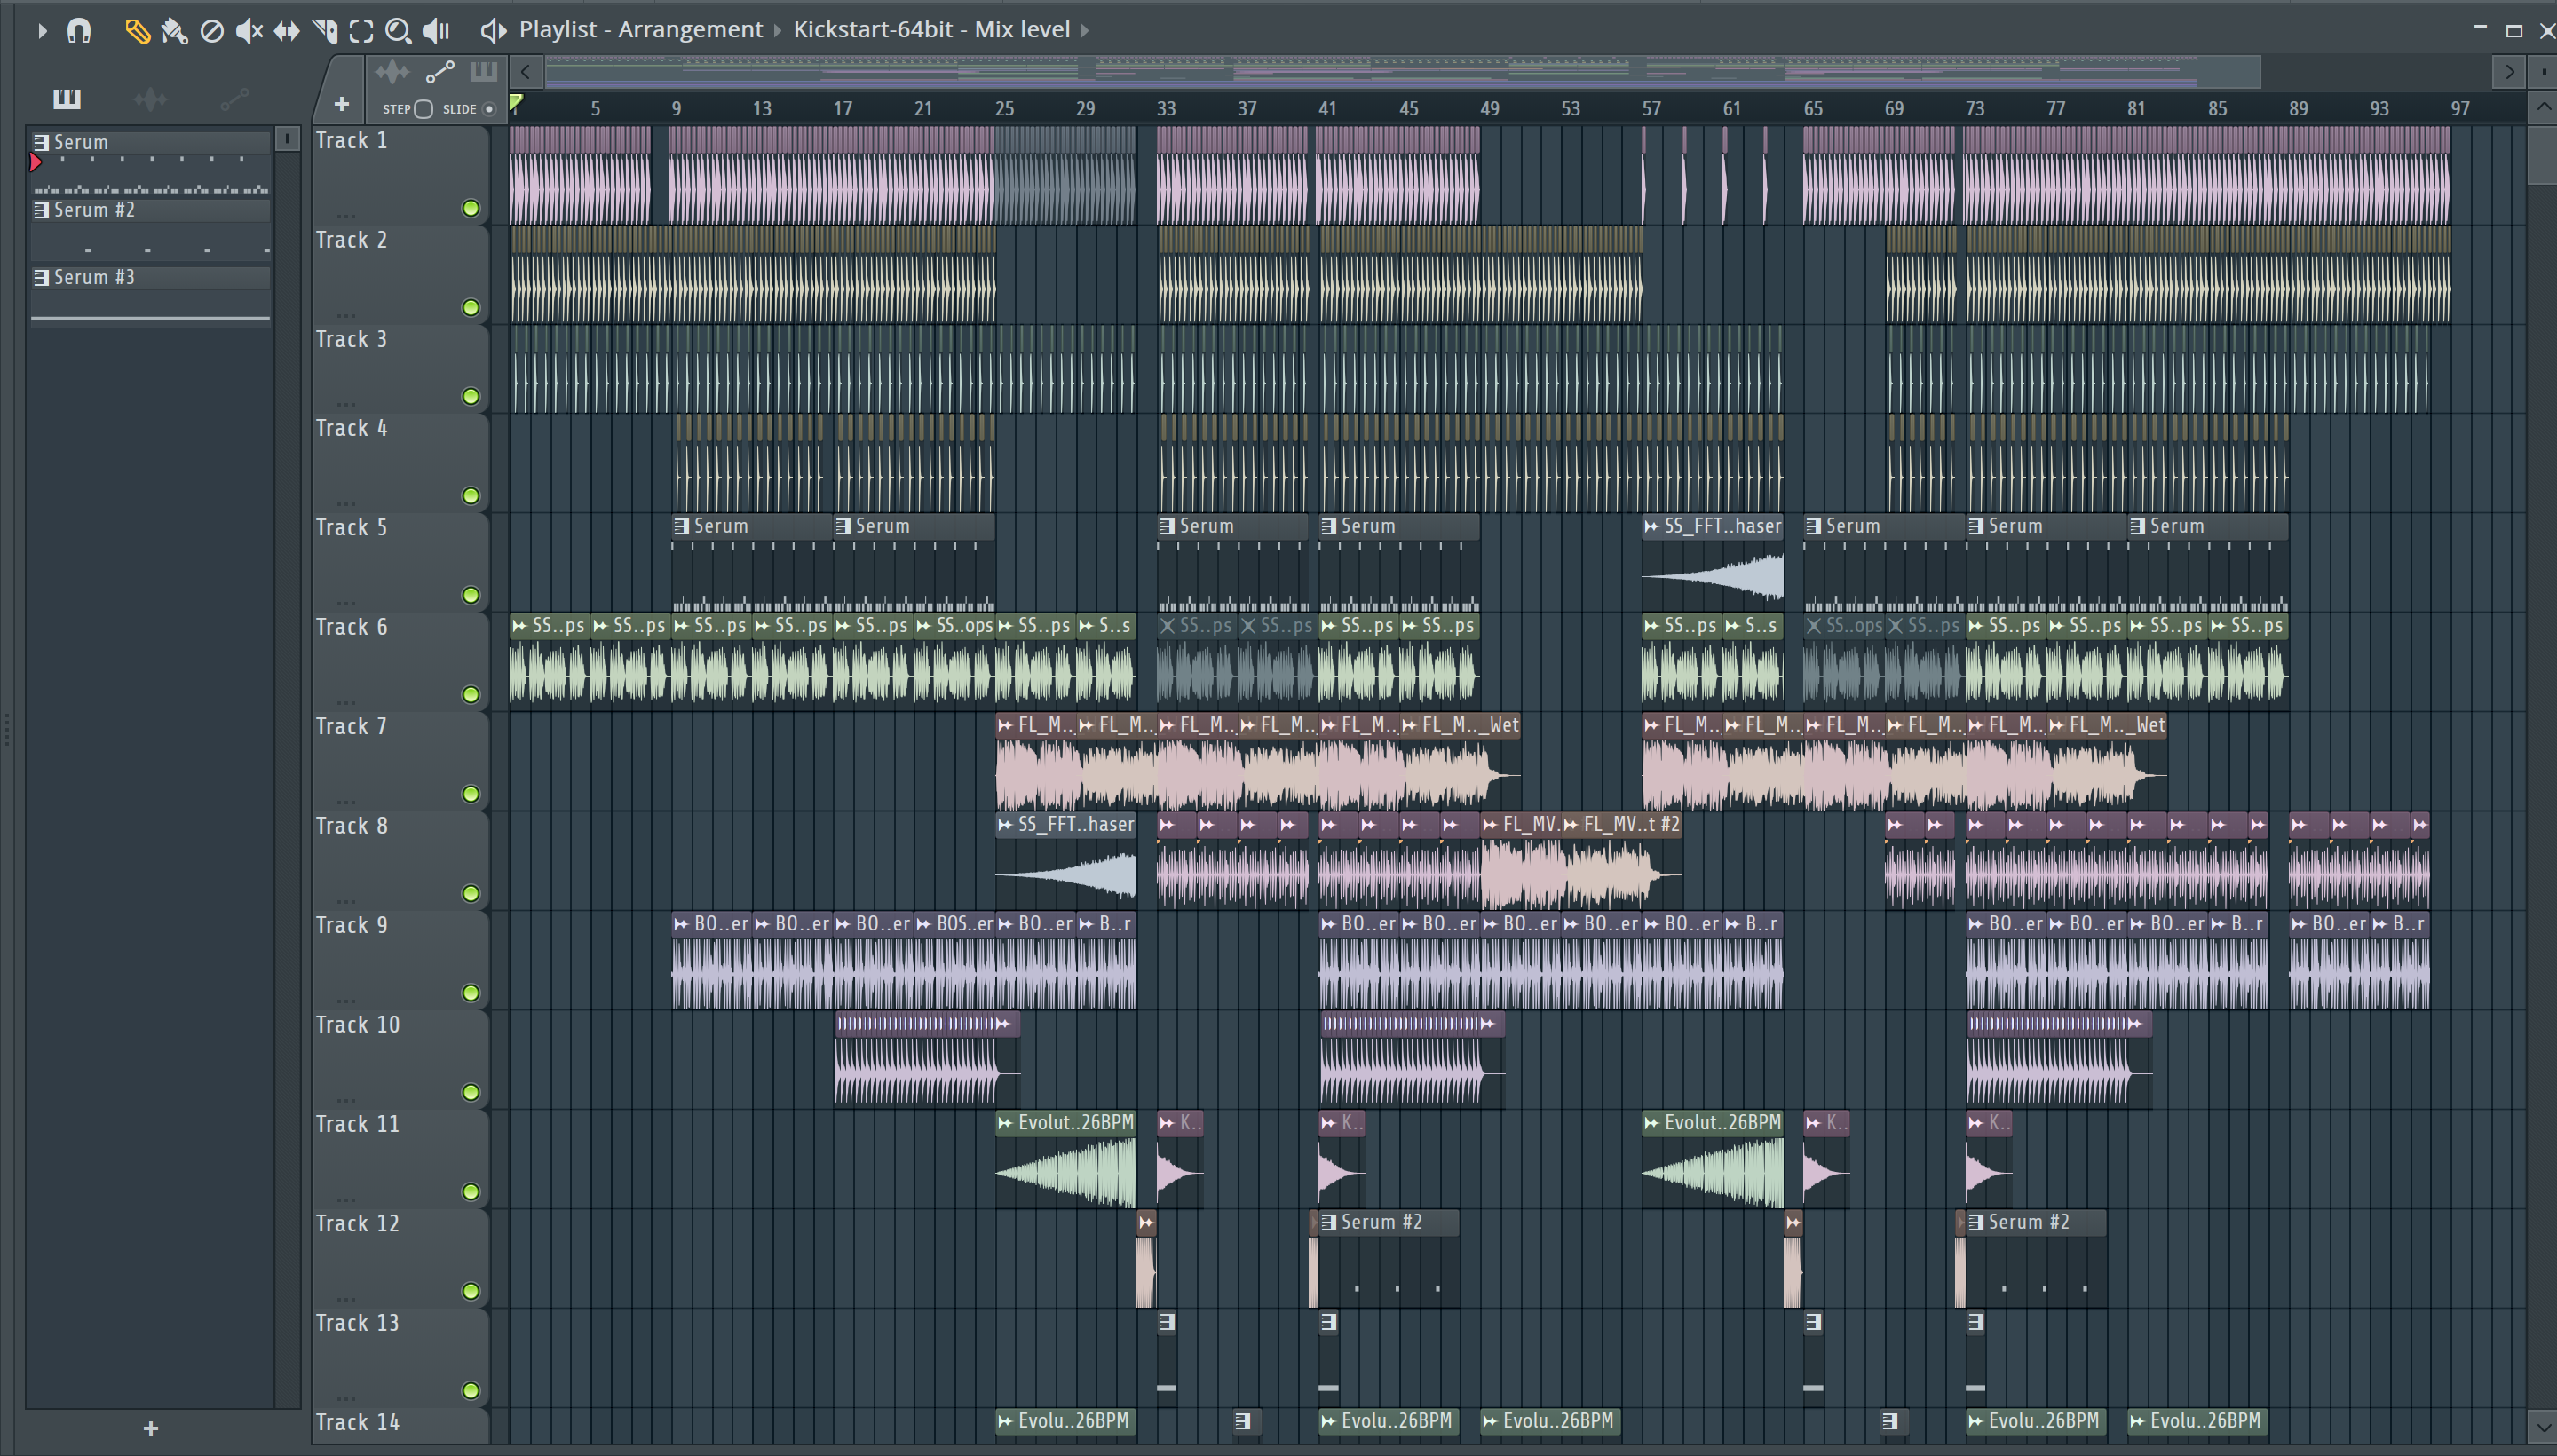Mute Track 3 with its green light
The width and height of the screenshot is (2557, 1456).
point(470,396)
